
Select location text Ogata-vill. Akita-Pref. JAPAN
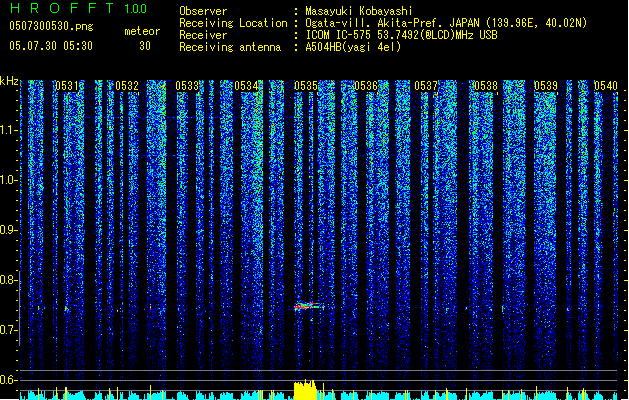point(392,23)
